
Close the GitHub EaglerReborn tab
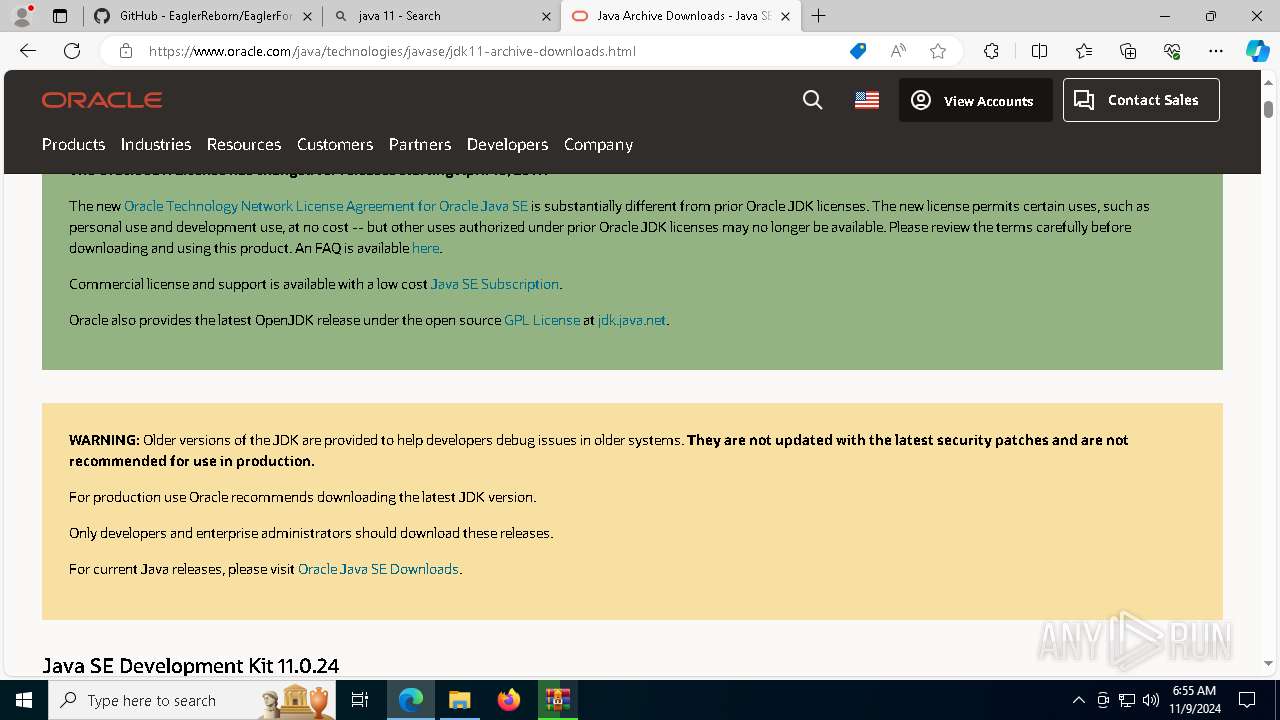click(x=307, y=16)
